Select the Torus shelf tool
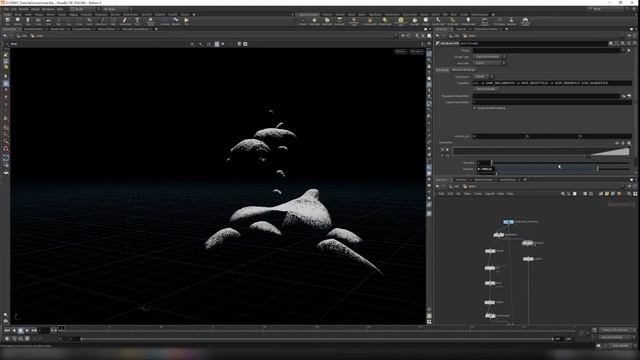Image resolution: width=640 pixels, height=360 pixels. pos(38,21)
